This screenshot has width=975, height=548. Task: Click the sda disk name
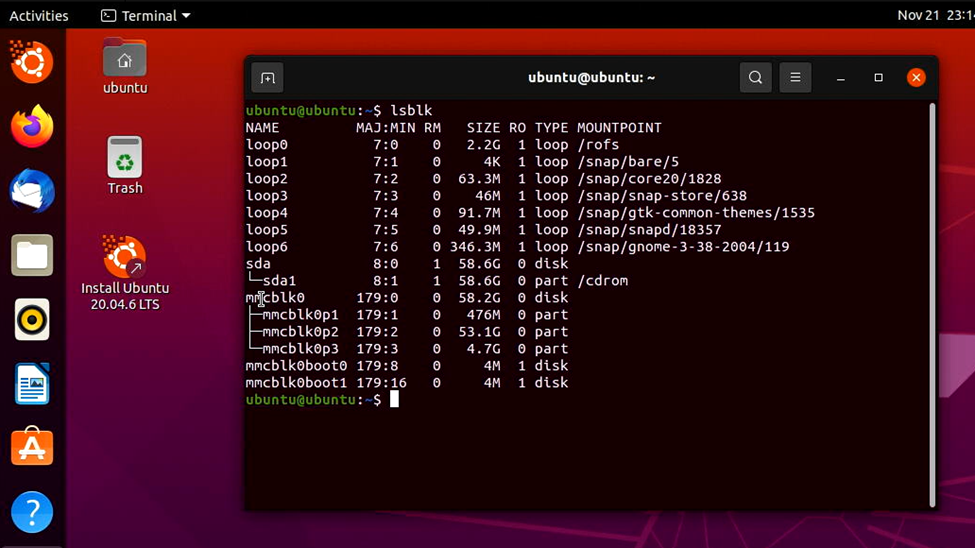[x=258, y=264]
